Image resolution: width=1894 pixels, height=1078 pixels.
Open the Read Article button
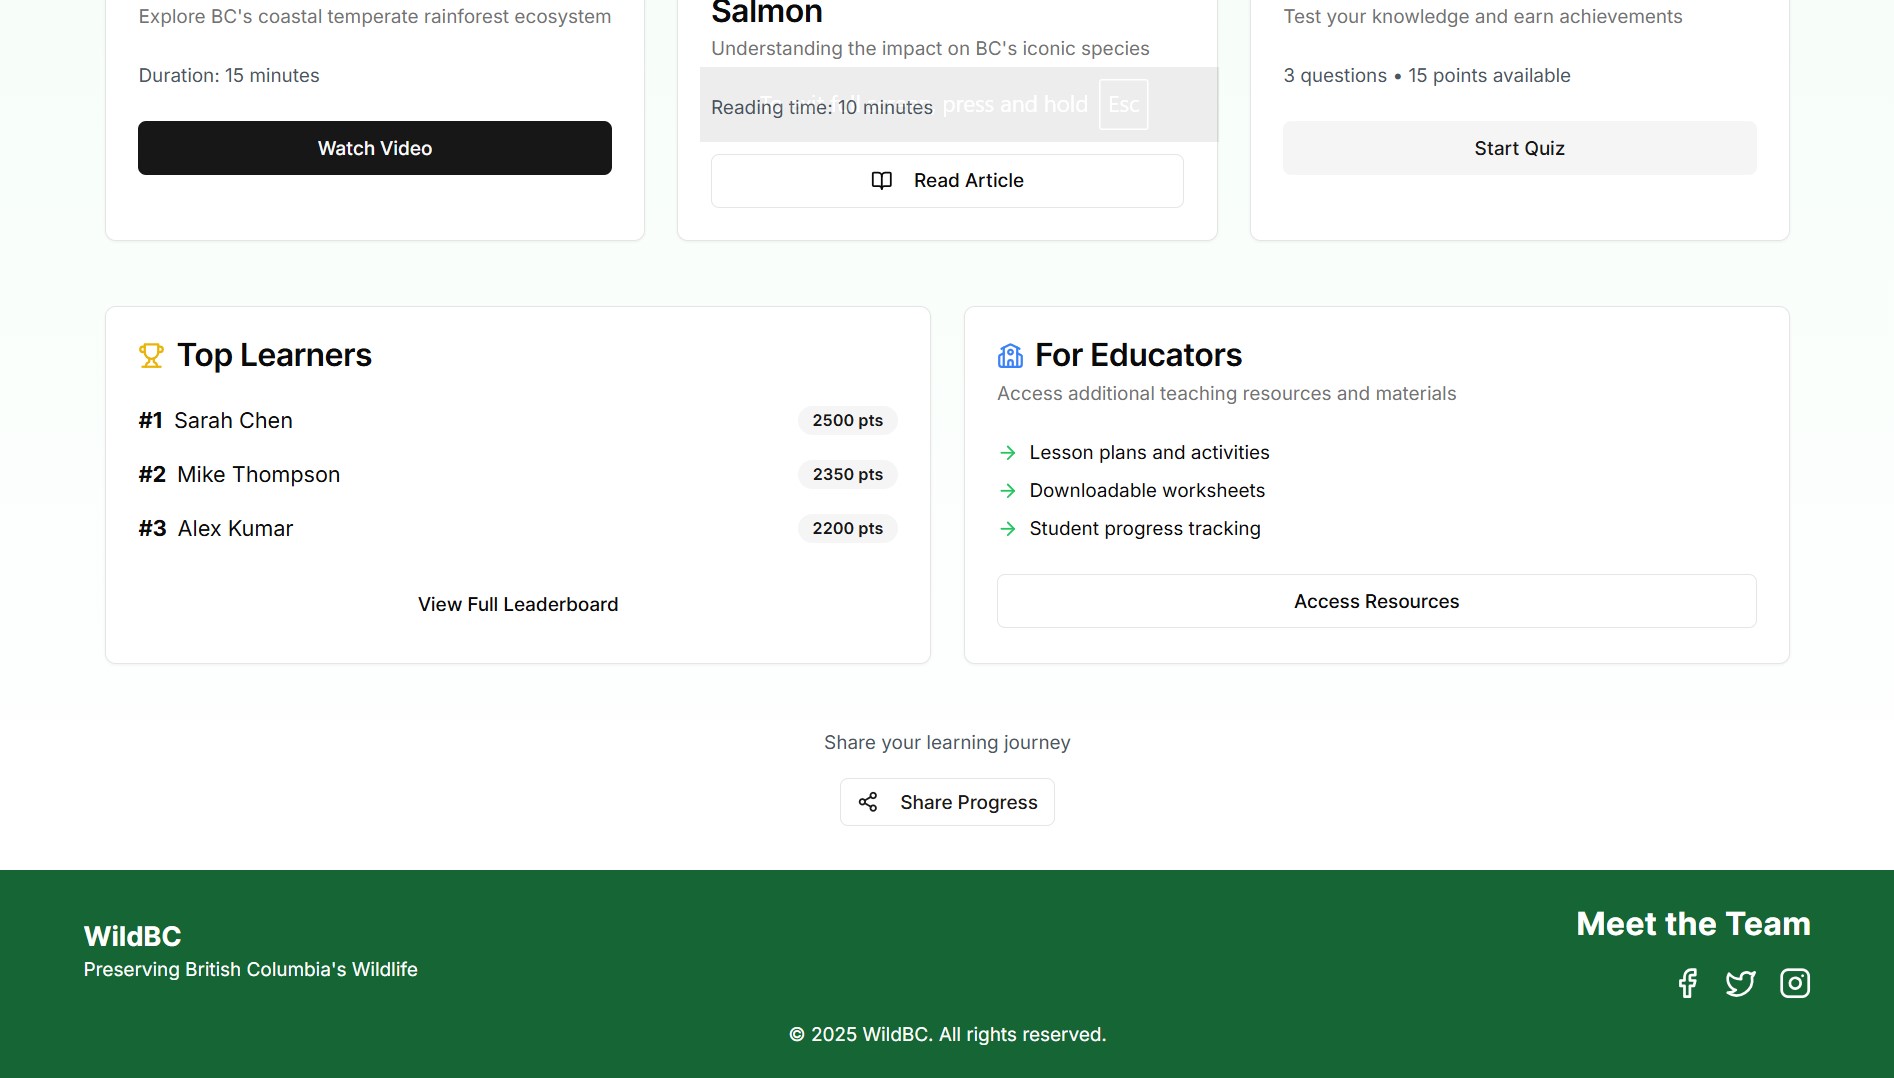pos(947,181)
